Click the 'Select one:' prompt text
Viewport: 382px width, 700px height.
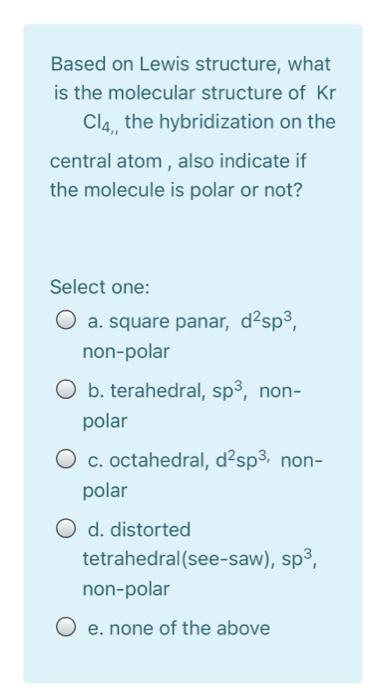click(x=100, y=287)
